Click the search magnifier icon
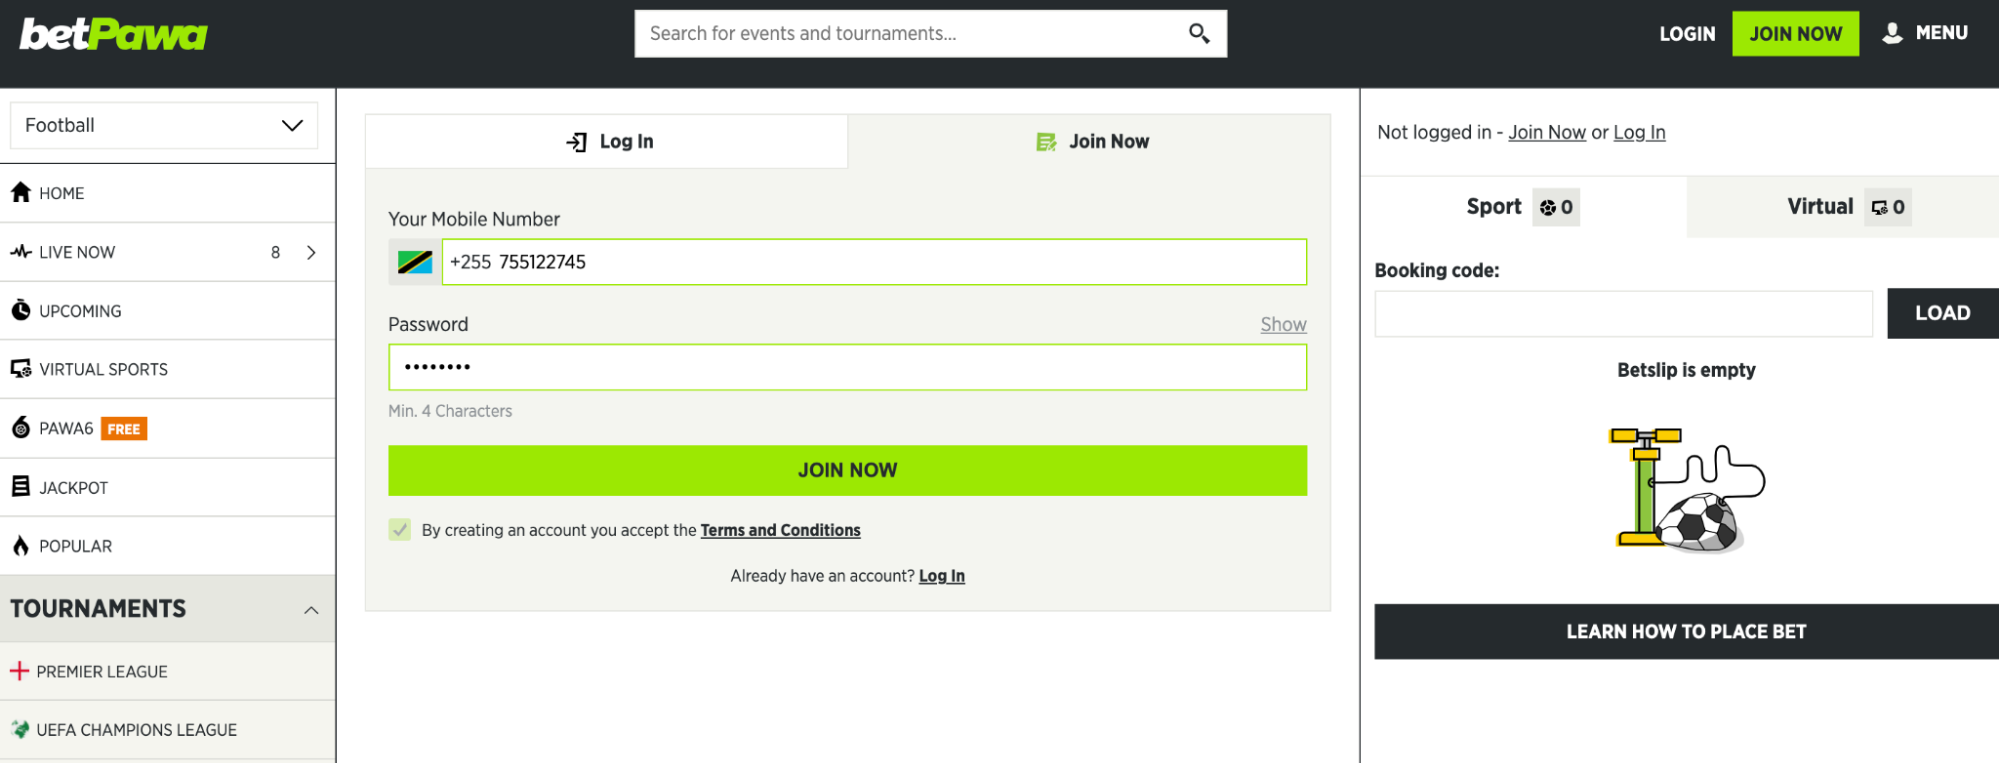 [x=1199, y=34]
